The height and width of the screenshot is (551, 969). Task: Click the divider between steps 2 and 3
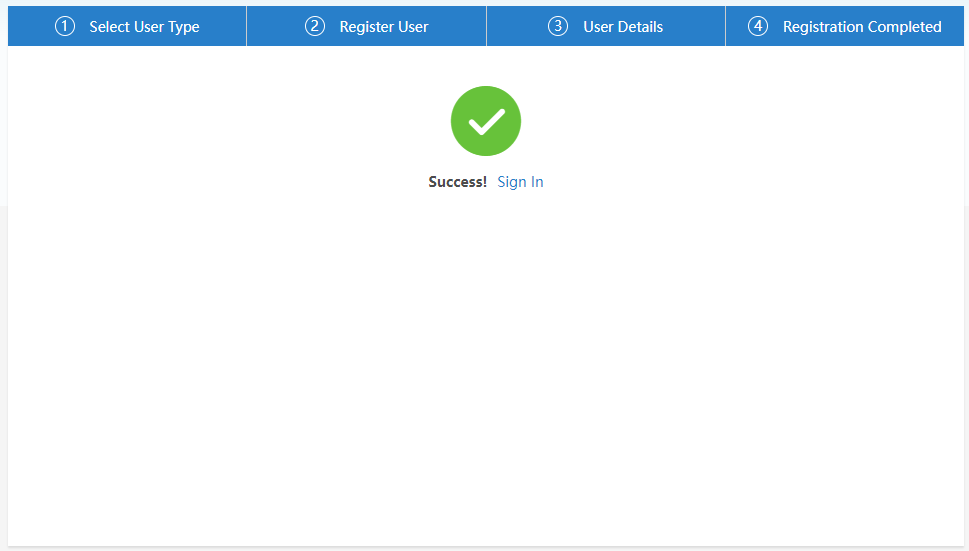pyautogui.click(x=486, y=26)
